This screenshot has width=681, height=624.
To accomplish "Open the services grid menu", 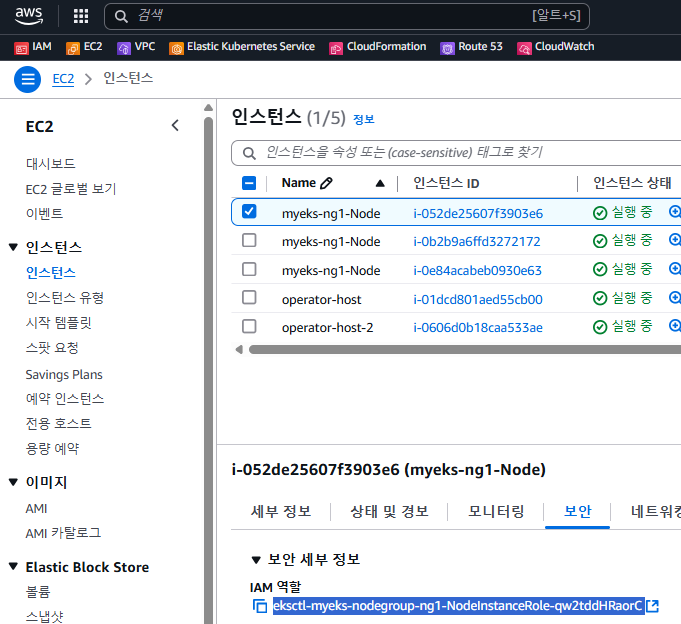I will [81, 16].
